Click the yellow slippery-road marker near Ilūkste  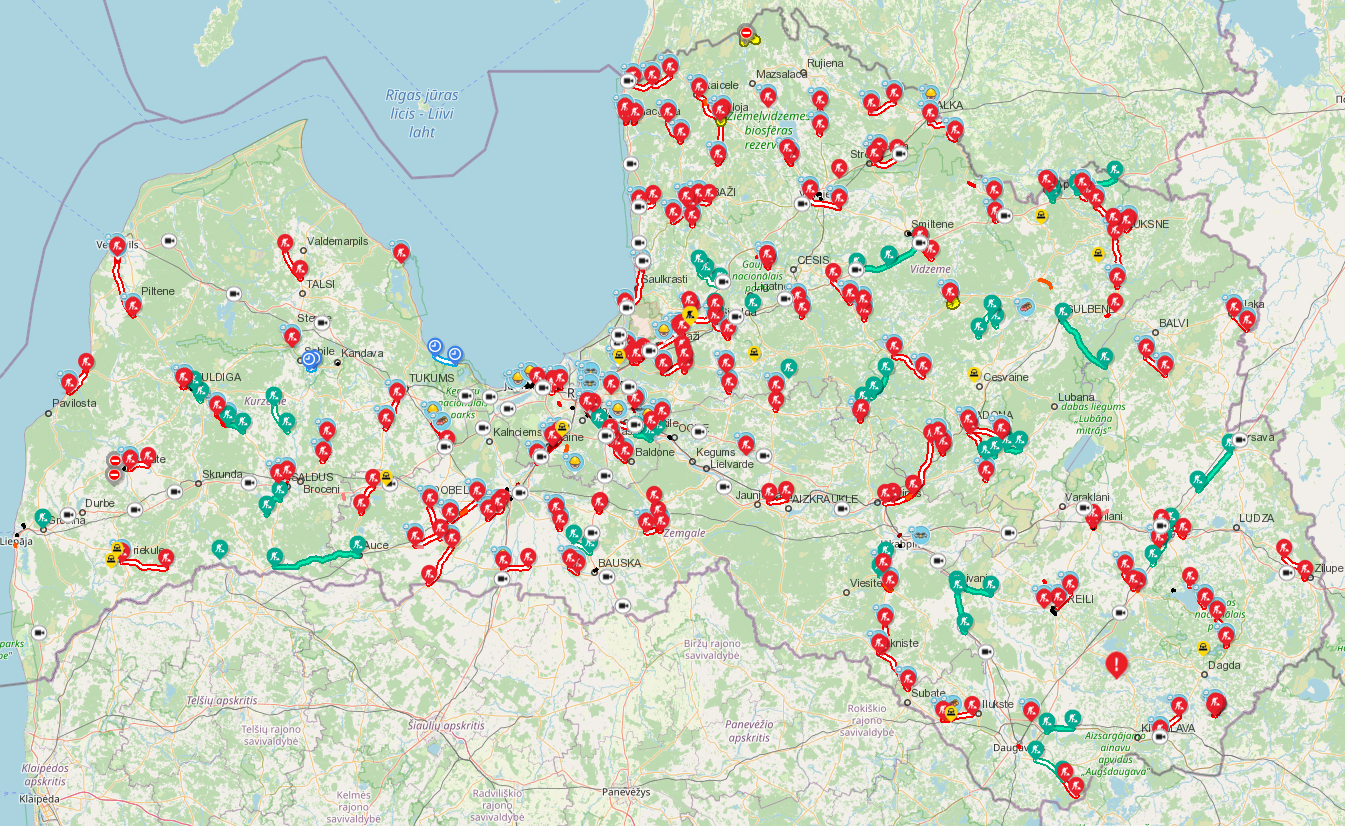click(x=950, y=713)
